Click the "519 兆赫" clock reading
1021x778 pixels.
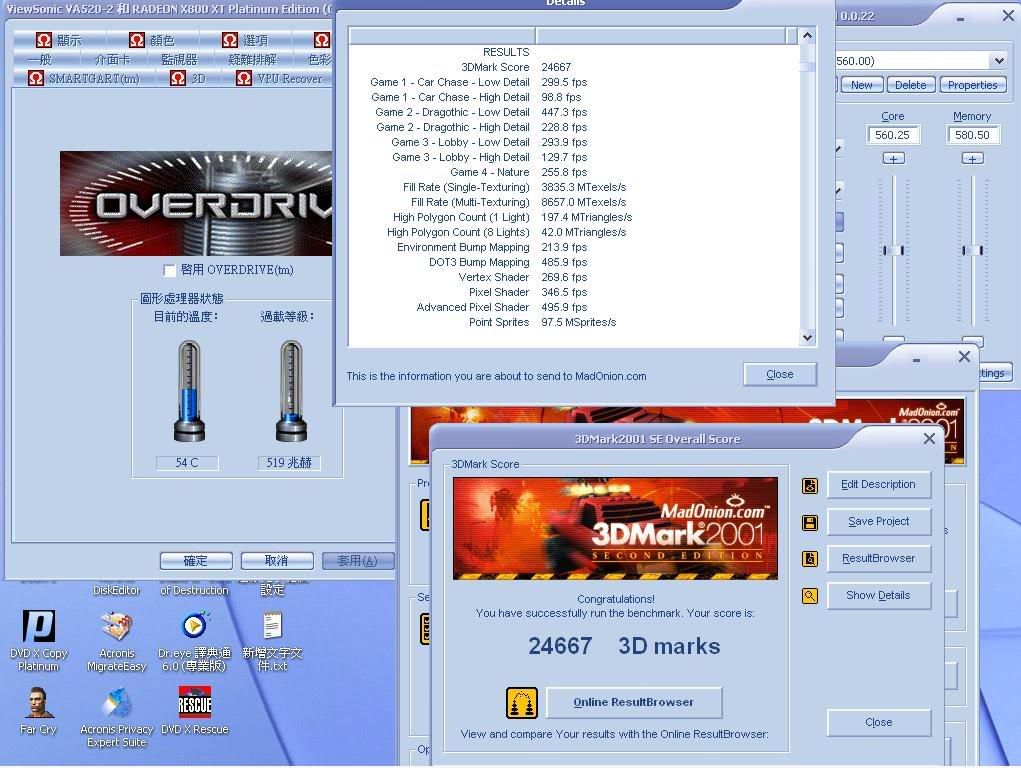[x=288, y=462]
